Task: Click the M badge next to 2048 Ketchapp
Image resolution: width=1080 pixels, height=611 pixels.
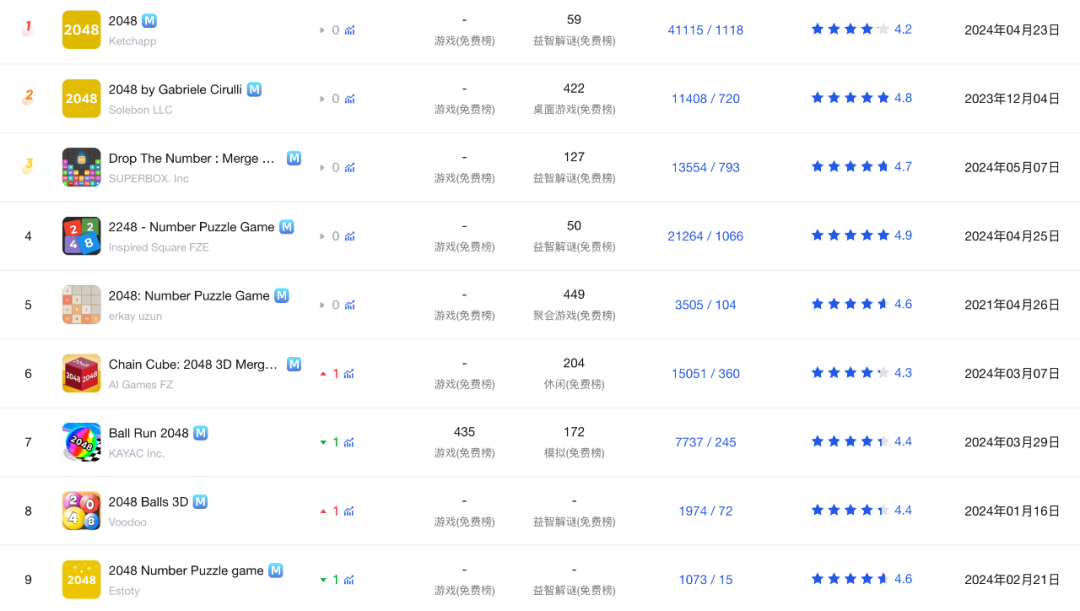Action: pyautogui.click(x=149, y=21)
